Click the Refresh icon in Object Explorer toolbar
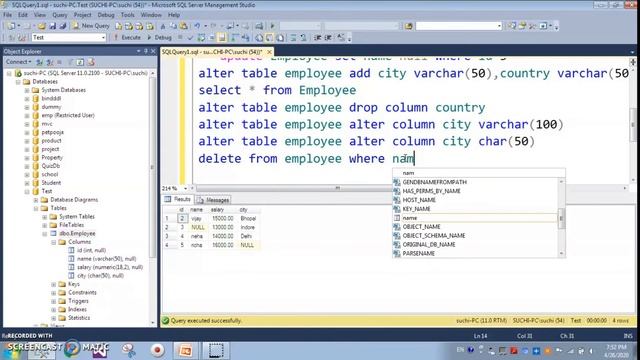The image size is (640, 360). click(80, 62)
